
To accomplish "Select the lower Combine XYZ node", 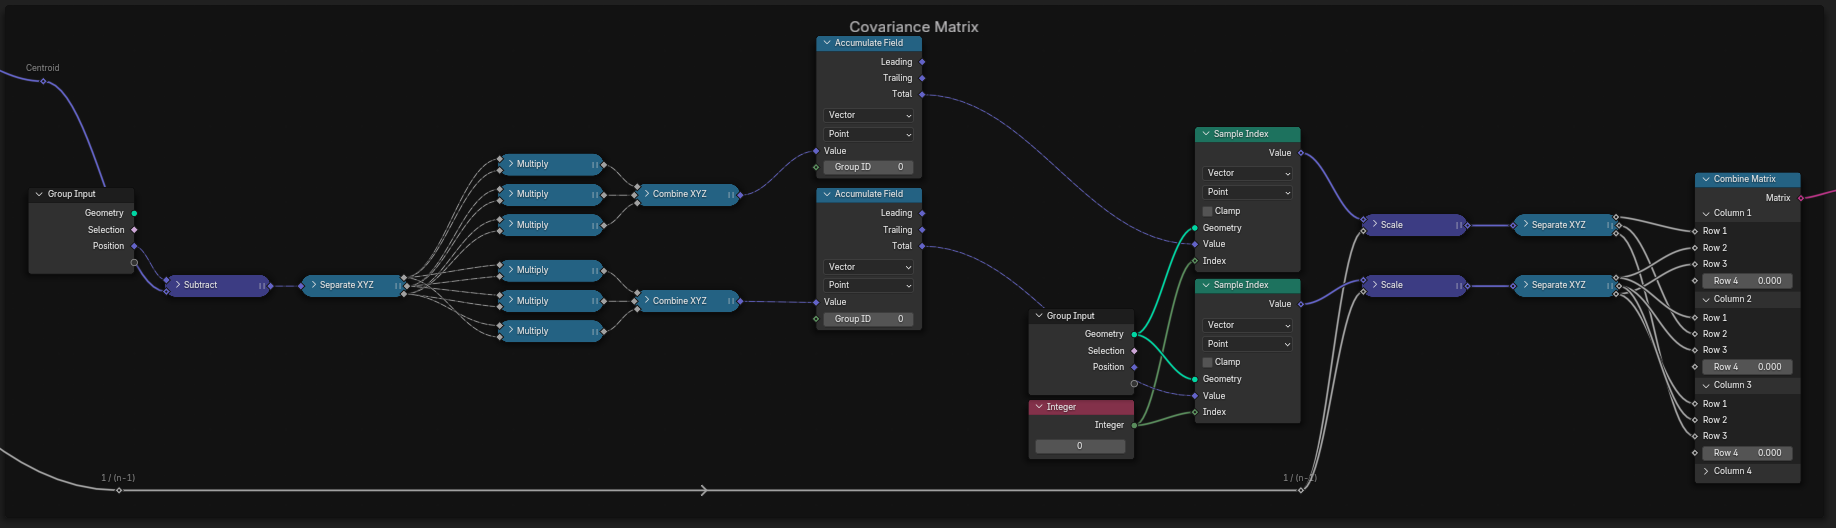I will [688, 301].
